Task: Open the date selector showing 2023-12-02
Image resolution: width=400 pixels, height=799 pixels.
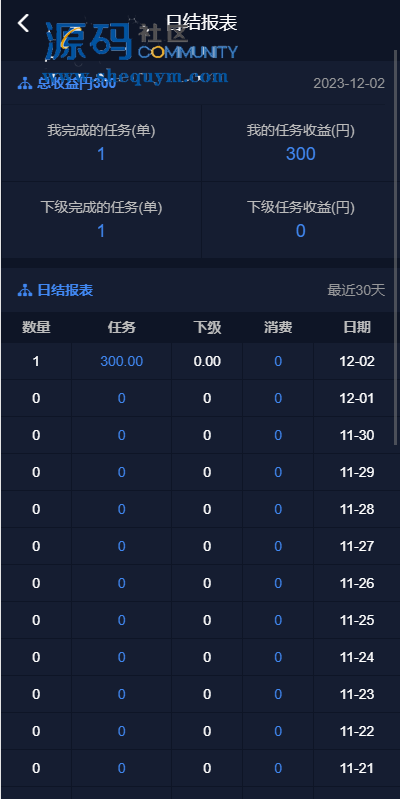Action: pos(349,84)
